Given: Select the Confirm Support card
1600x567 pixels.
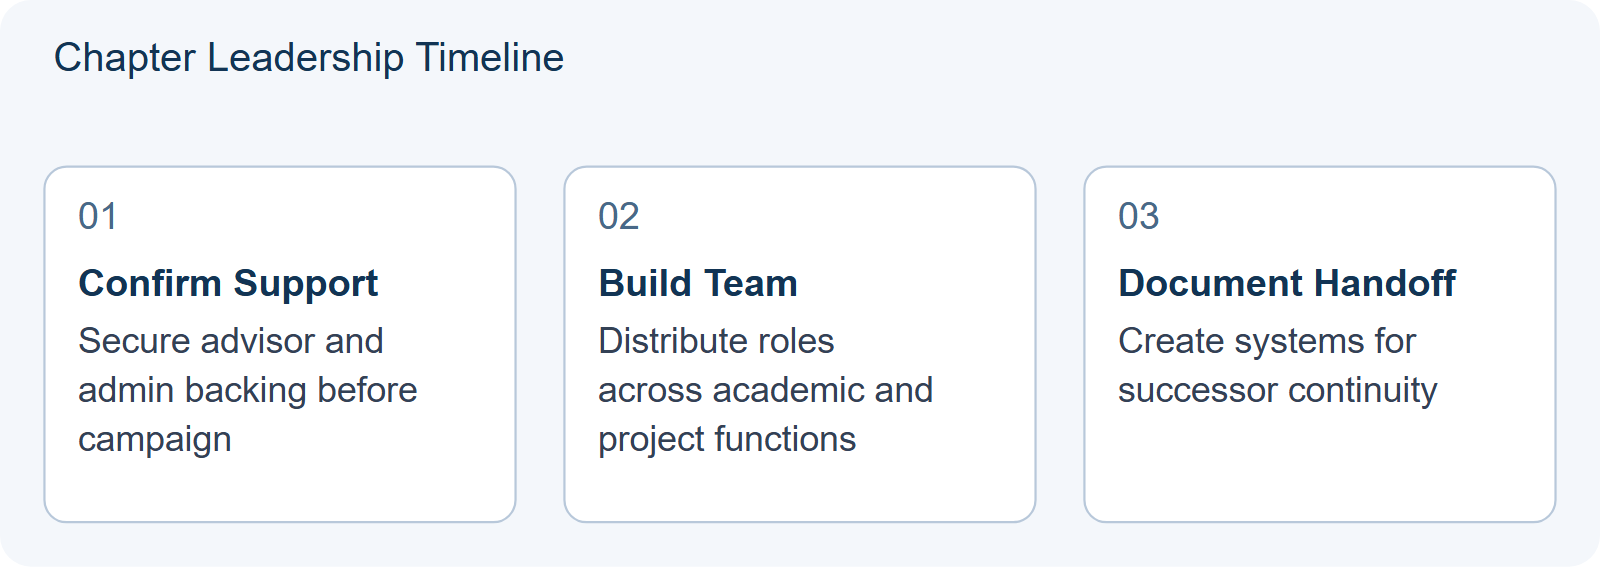Looking at the screenshot, I should pyautogui.click(x=280, y=344).
